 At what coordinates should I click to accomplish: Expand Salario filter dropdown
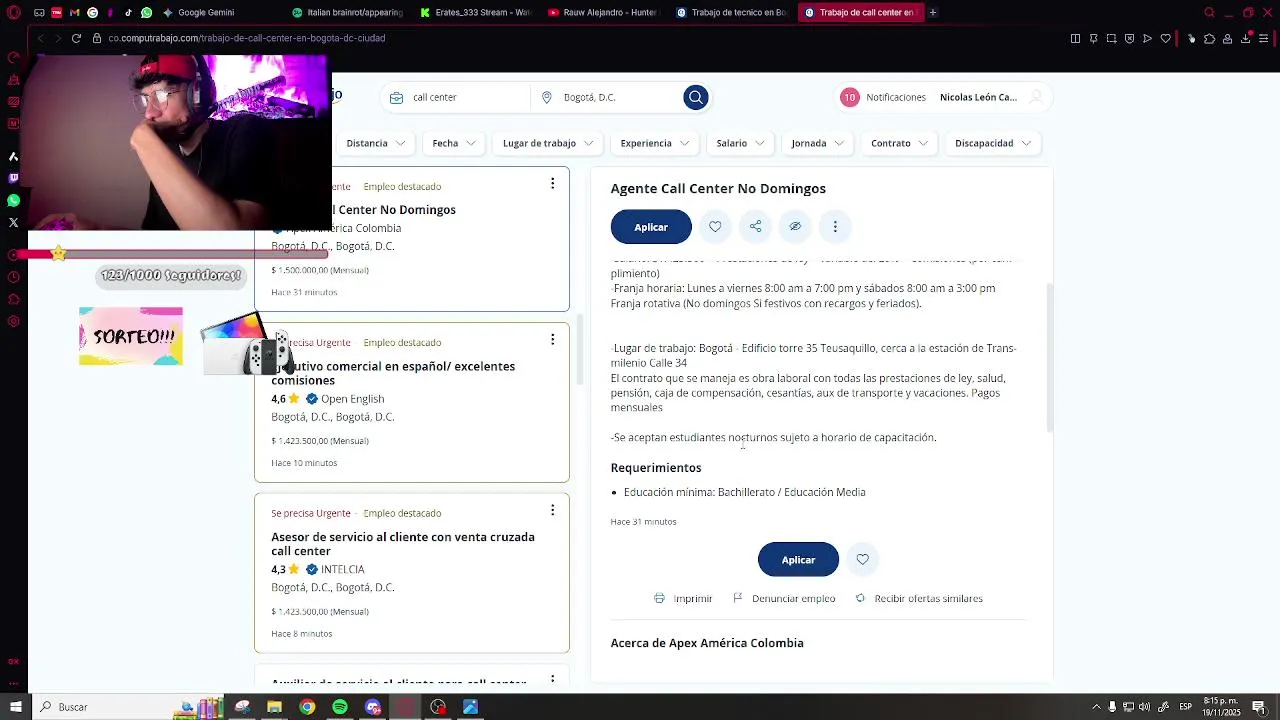click(x=740, y=143)
